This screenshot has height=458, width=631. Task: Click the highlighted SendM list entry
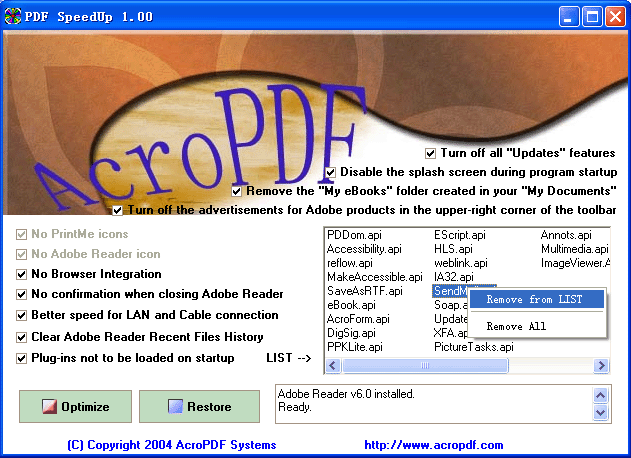click(x=450, y=291)
